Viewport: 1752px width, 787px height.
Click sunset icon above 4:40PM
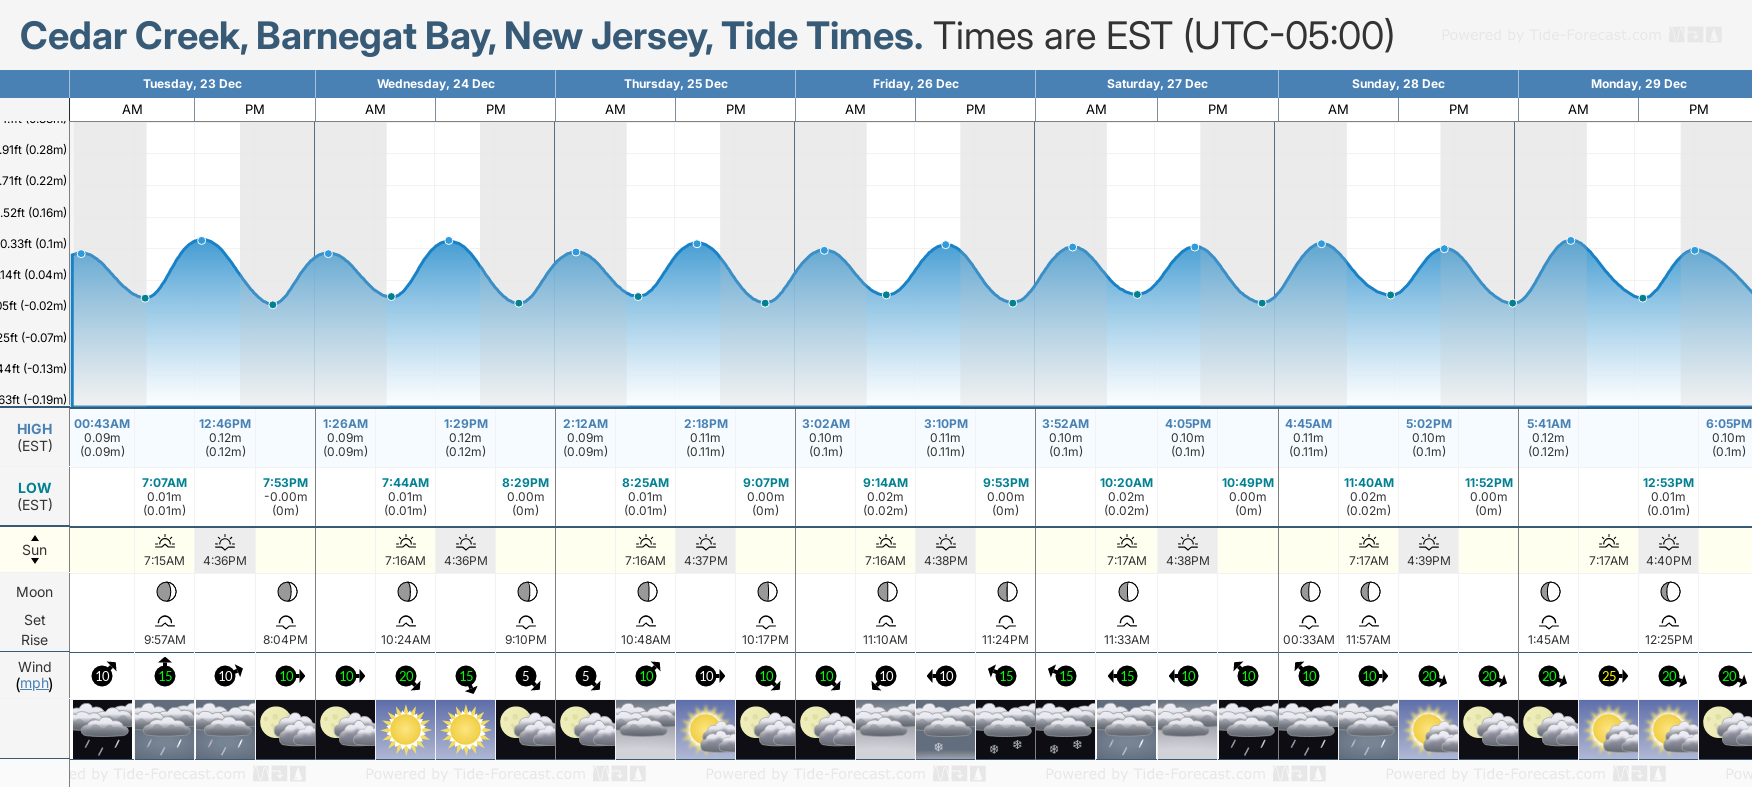click(x=1669, y=542)
